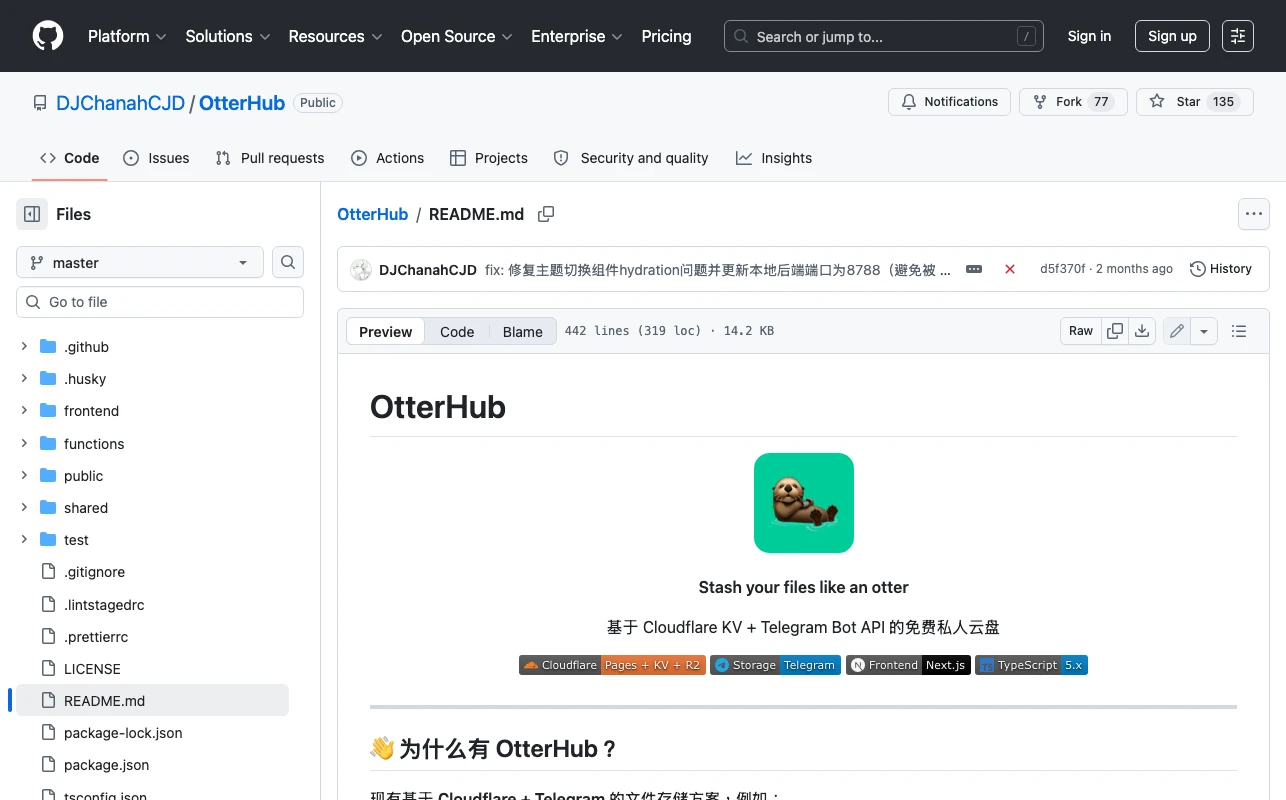Viewport: 1286px width, 800px height.
Task: Expand the frontend folder
Action: tap(25, 411)
